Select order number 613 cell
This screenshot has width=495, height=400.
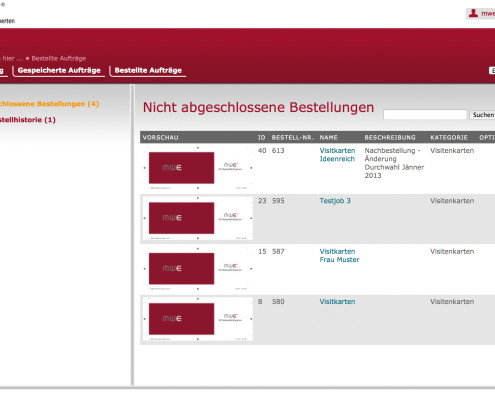pos(278,151)
